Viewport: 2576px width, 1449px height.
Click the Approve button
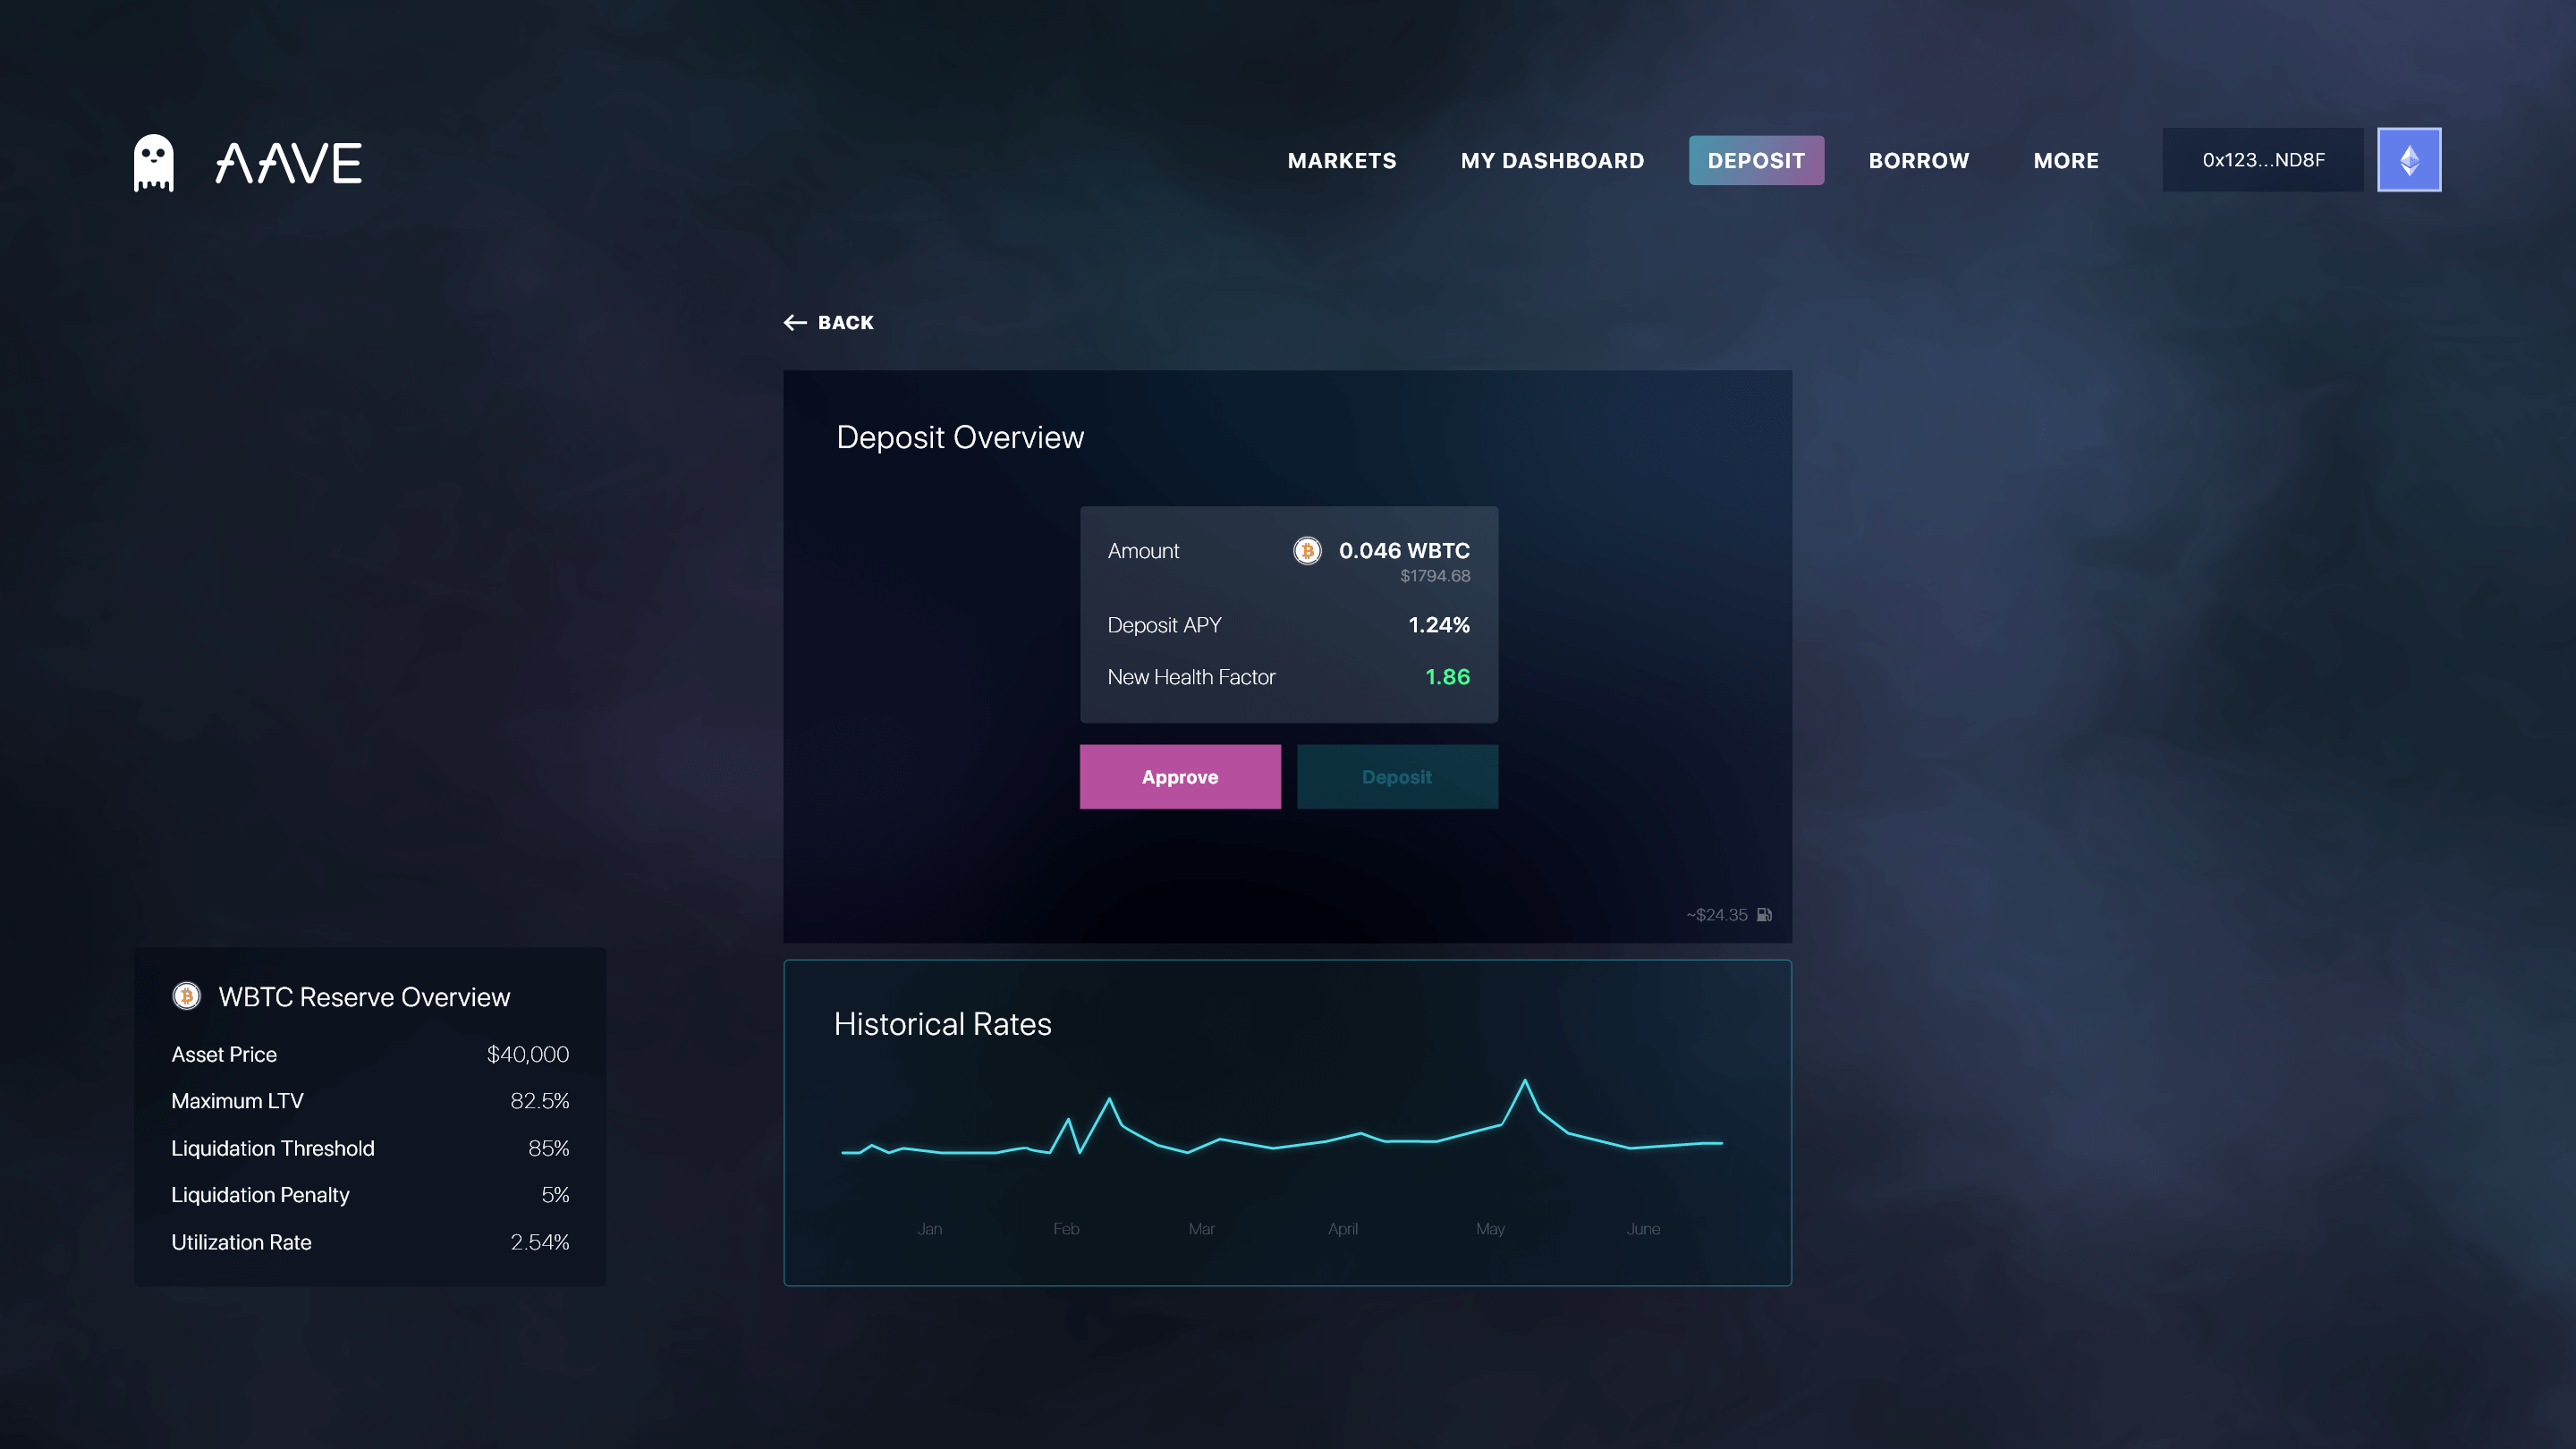(1180, 777)
